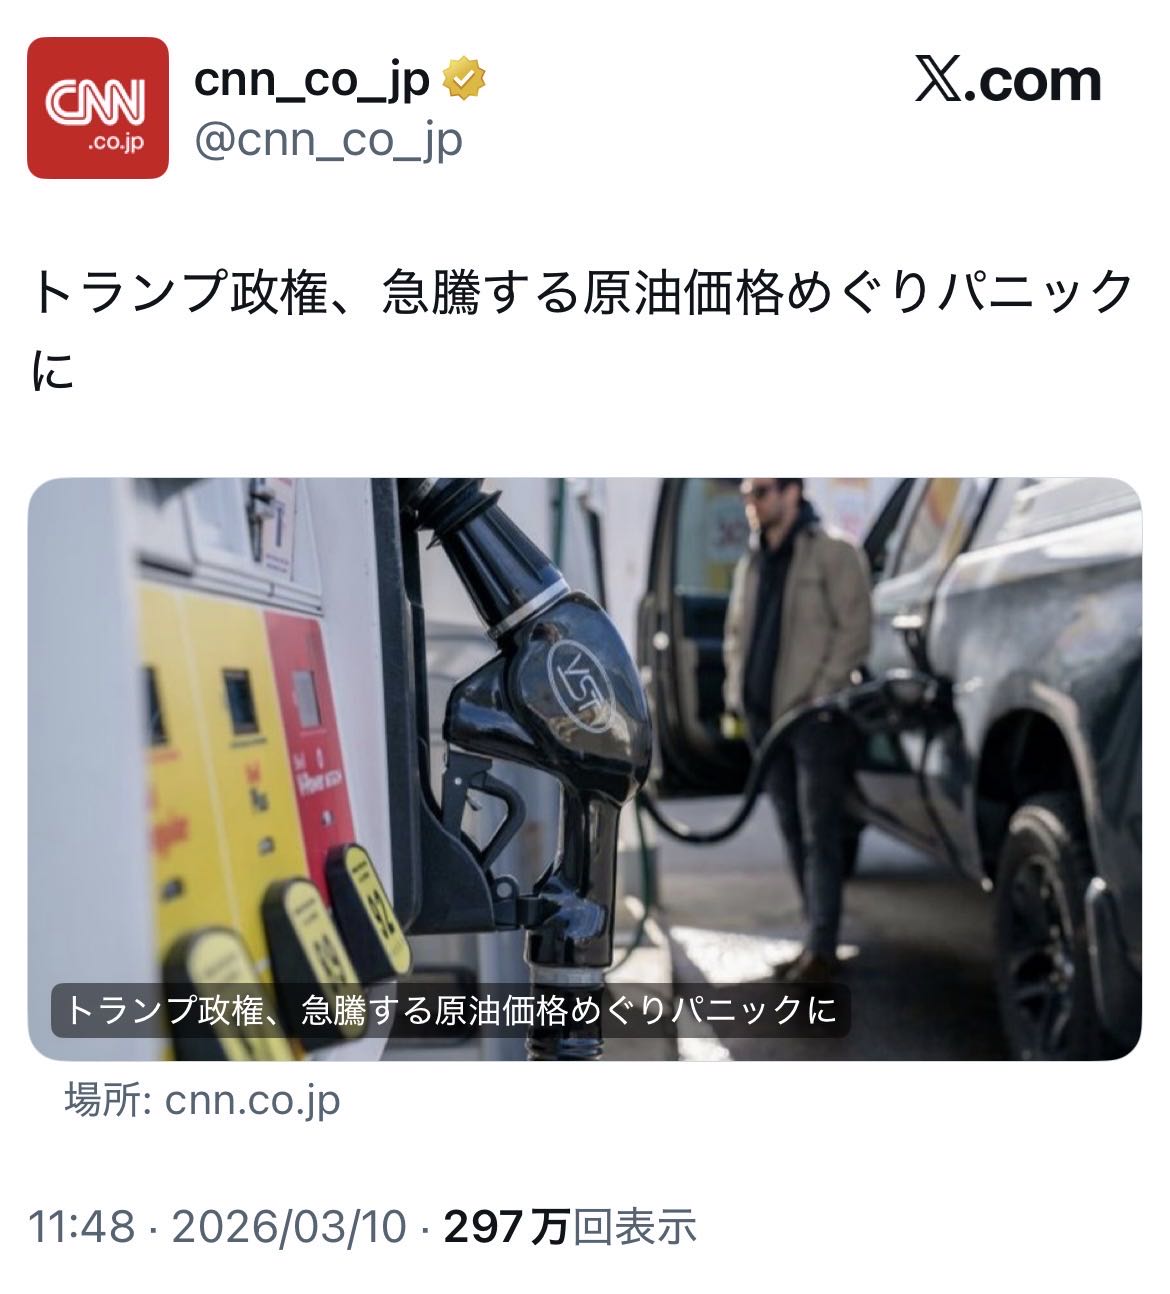The image size is (1170, 1294).
Task: Open the CNN.co.jp profile avatar
Action: click(x=97, y=108)
